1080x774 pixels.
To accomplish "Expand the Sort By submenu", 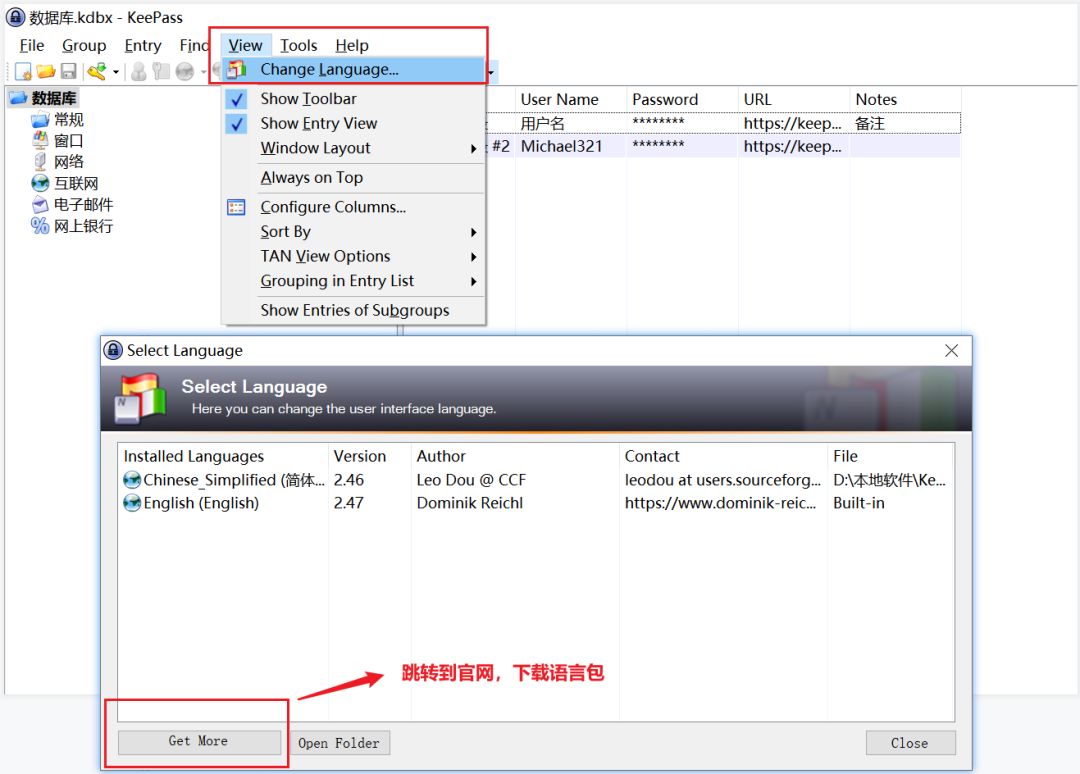I will (353, 232).
